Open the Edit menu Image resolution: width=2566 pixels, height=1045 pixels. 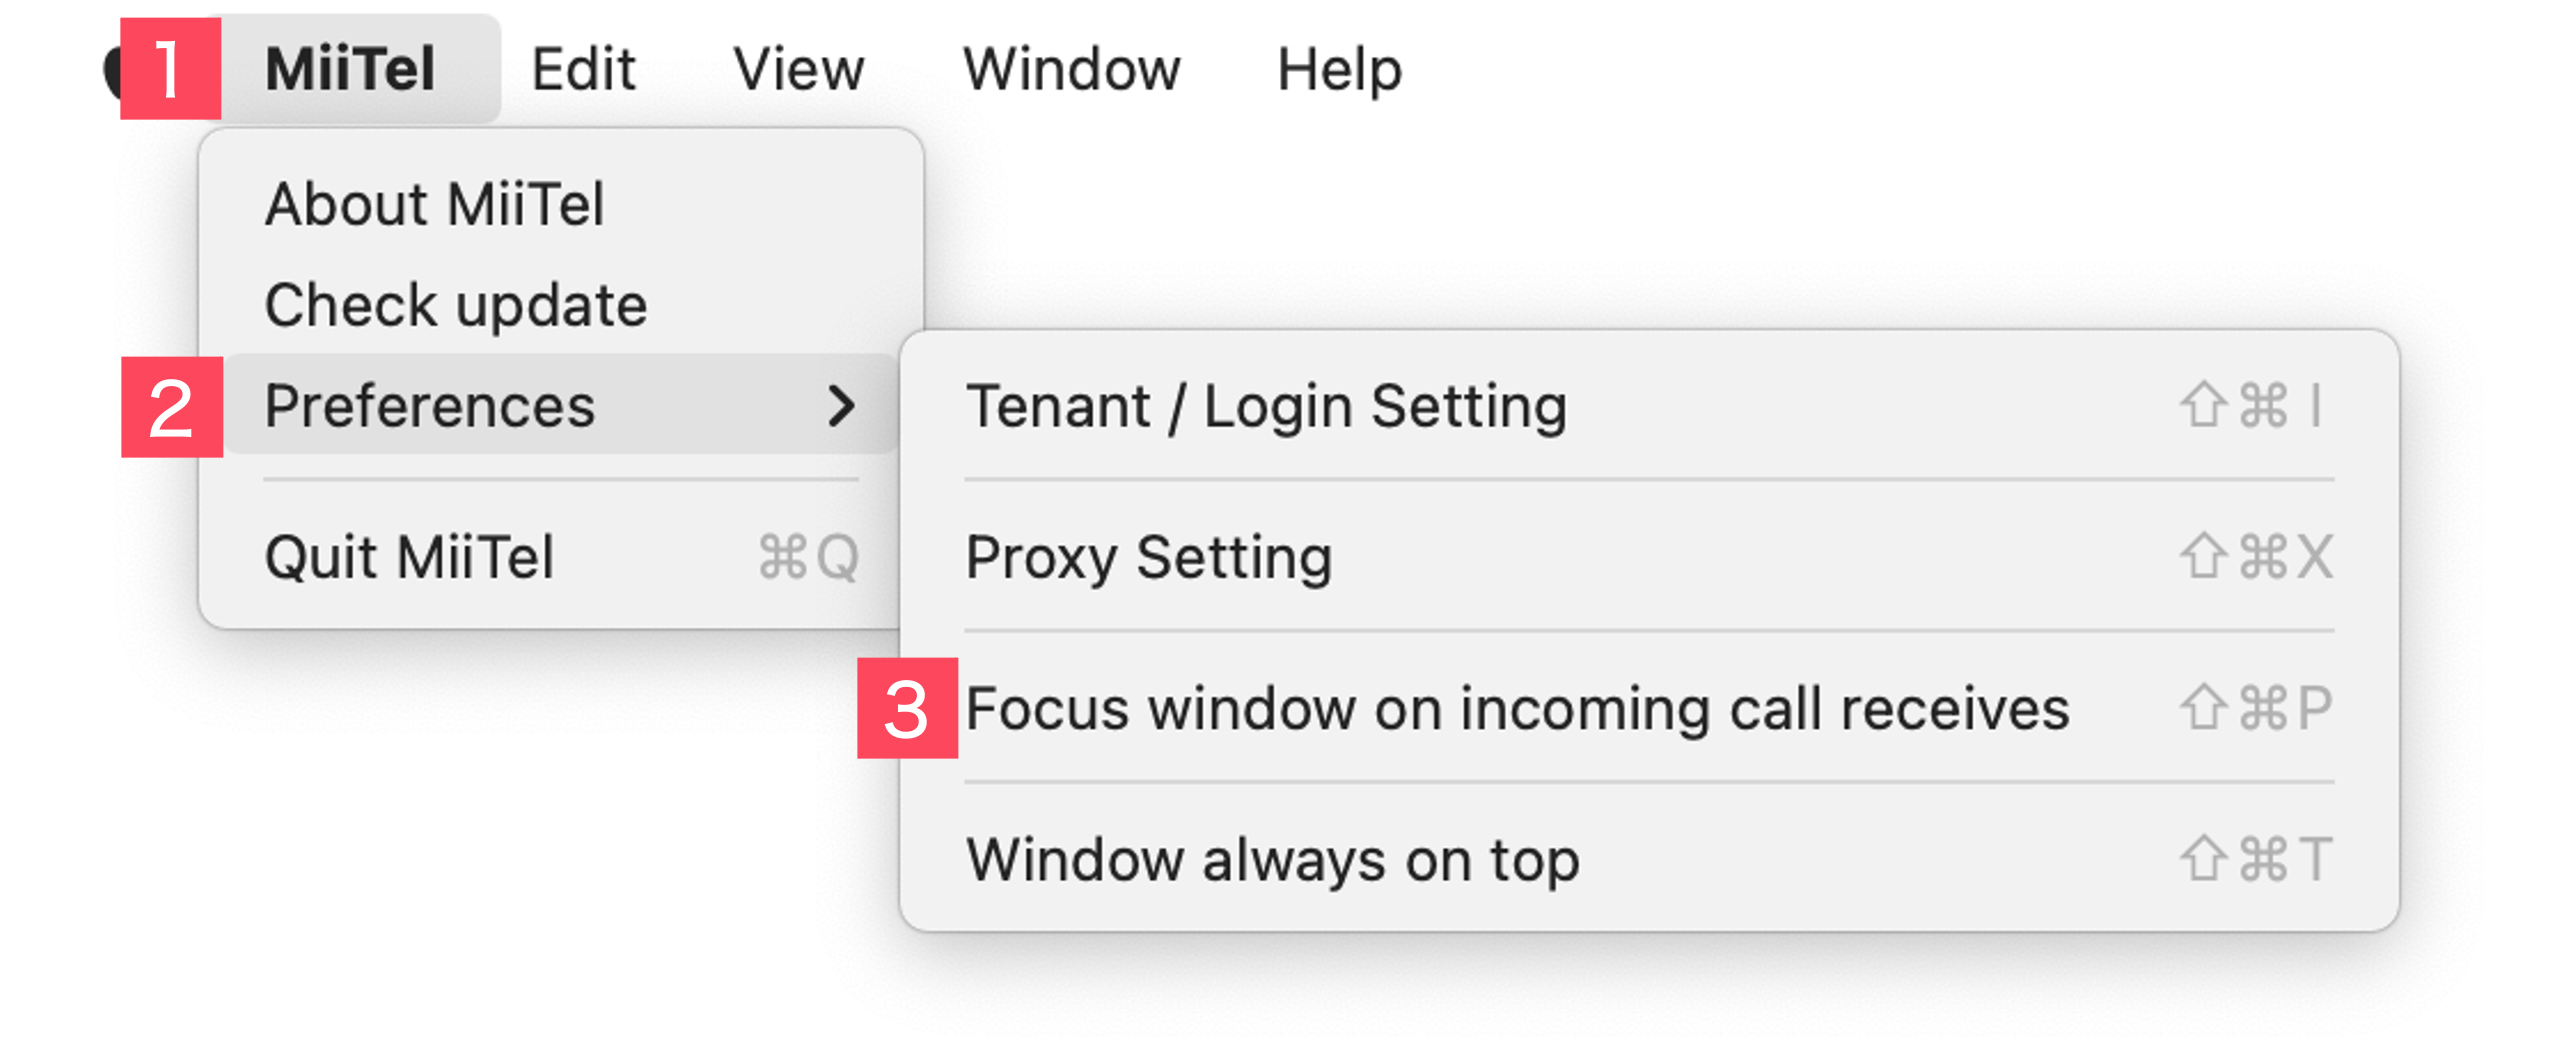(x=583, y=69)
